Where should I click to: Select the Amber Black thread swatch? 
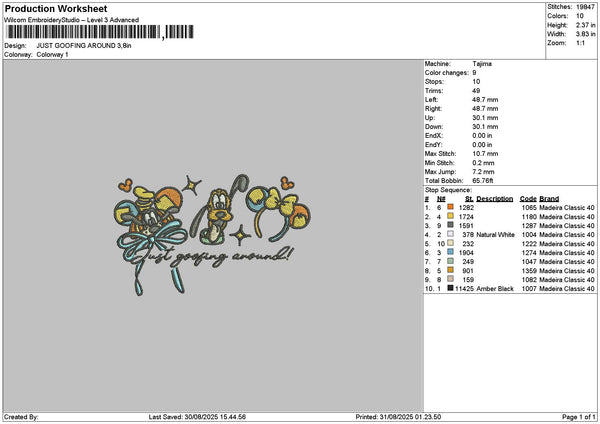tap(450, 288)
